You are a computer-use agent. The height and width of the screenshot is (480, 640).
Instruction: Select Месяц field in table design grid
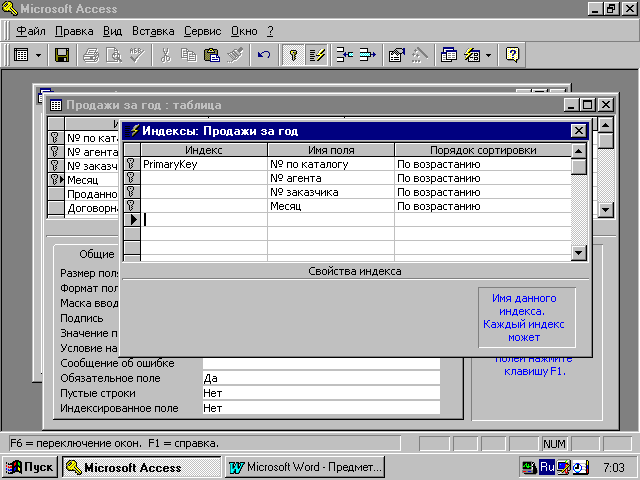(92, 180)
